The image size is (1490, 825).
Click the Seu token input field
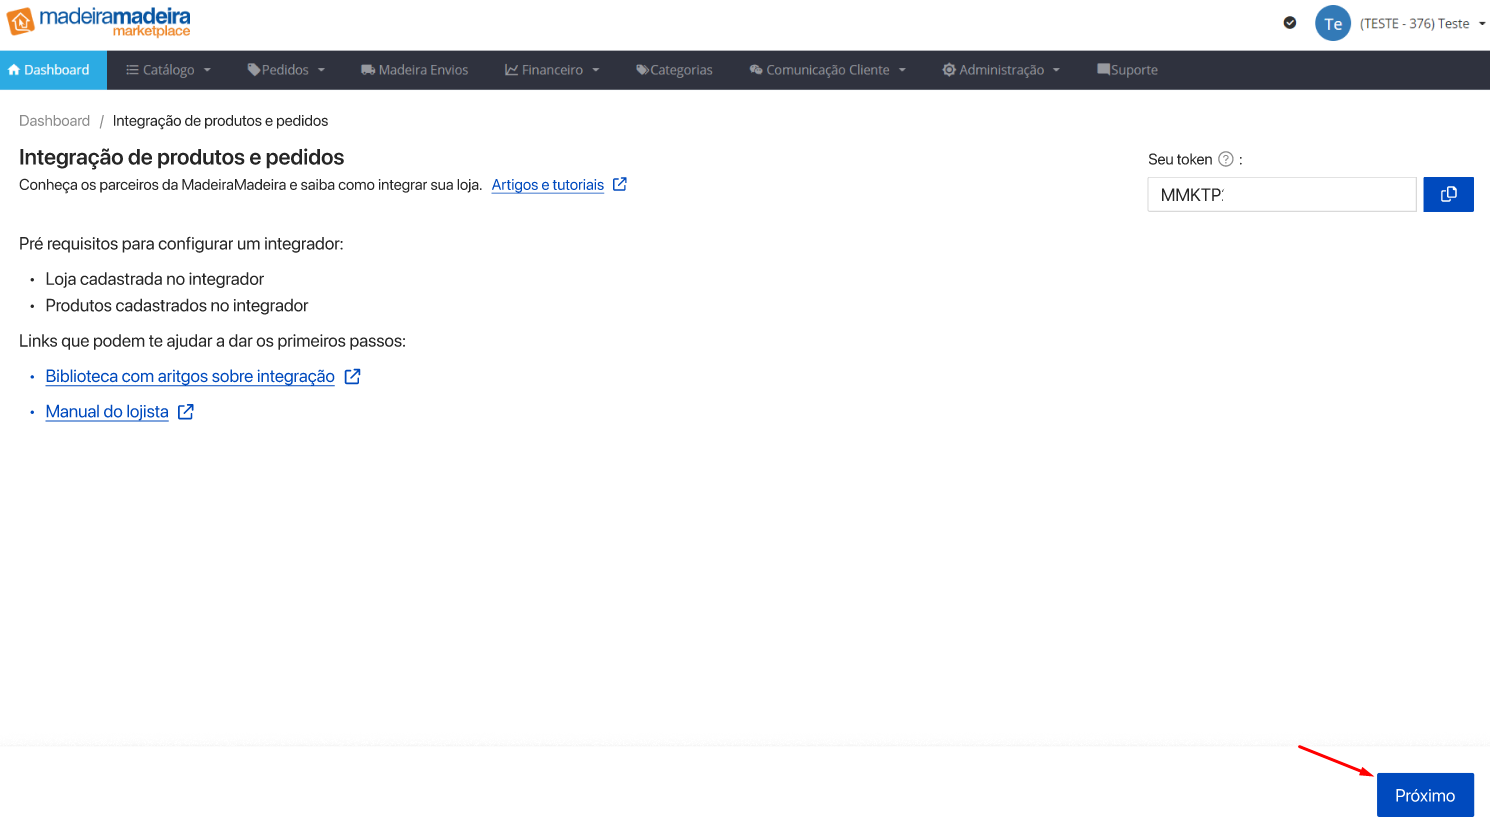click(x=1281, y=194)
